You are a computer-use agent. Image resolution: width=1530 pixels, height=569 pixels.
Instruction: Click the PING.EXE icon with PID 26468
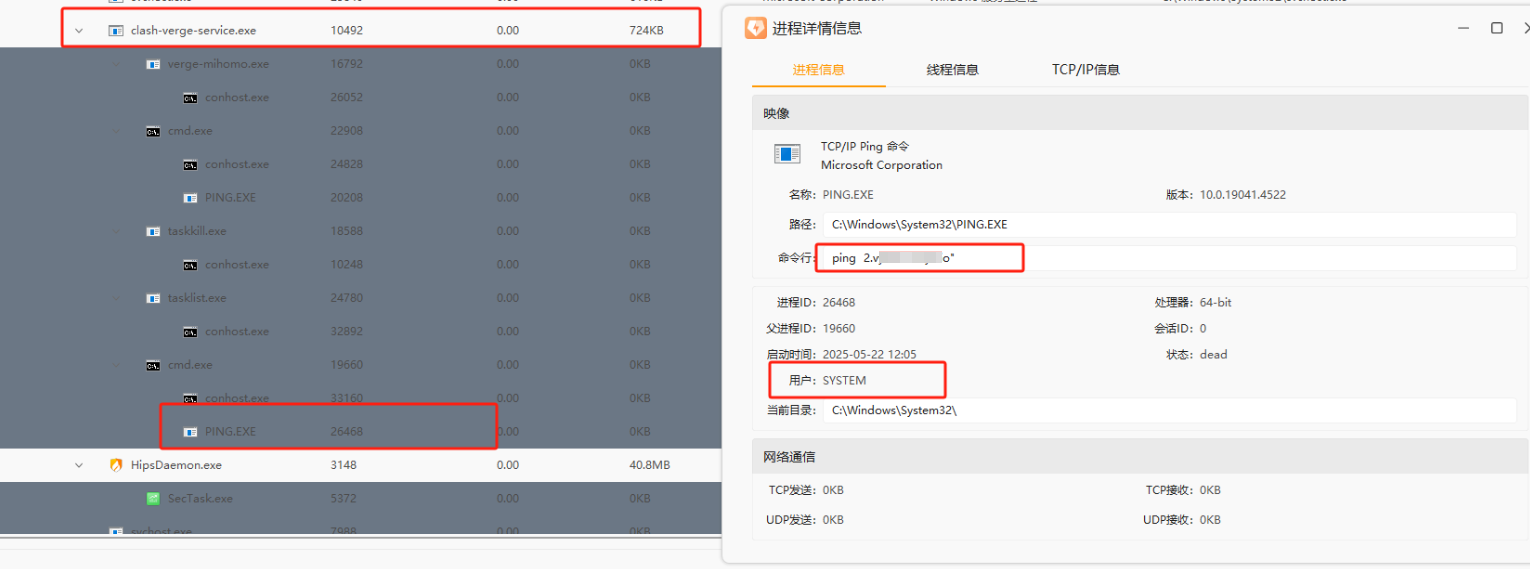pos(190,432)
